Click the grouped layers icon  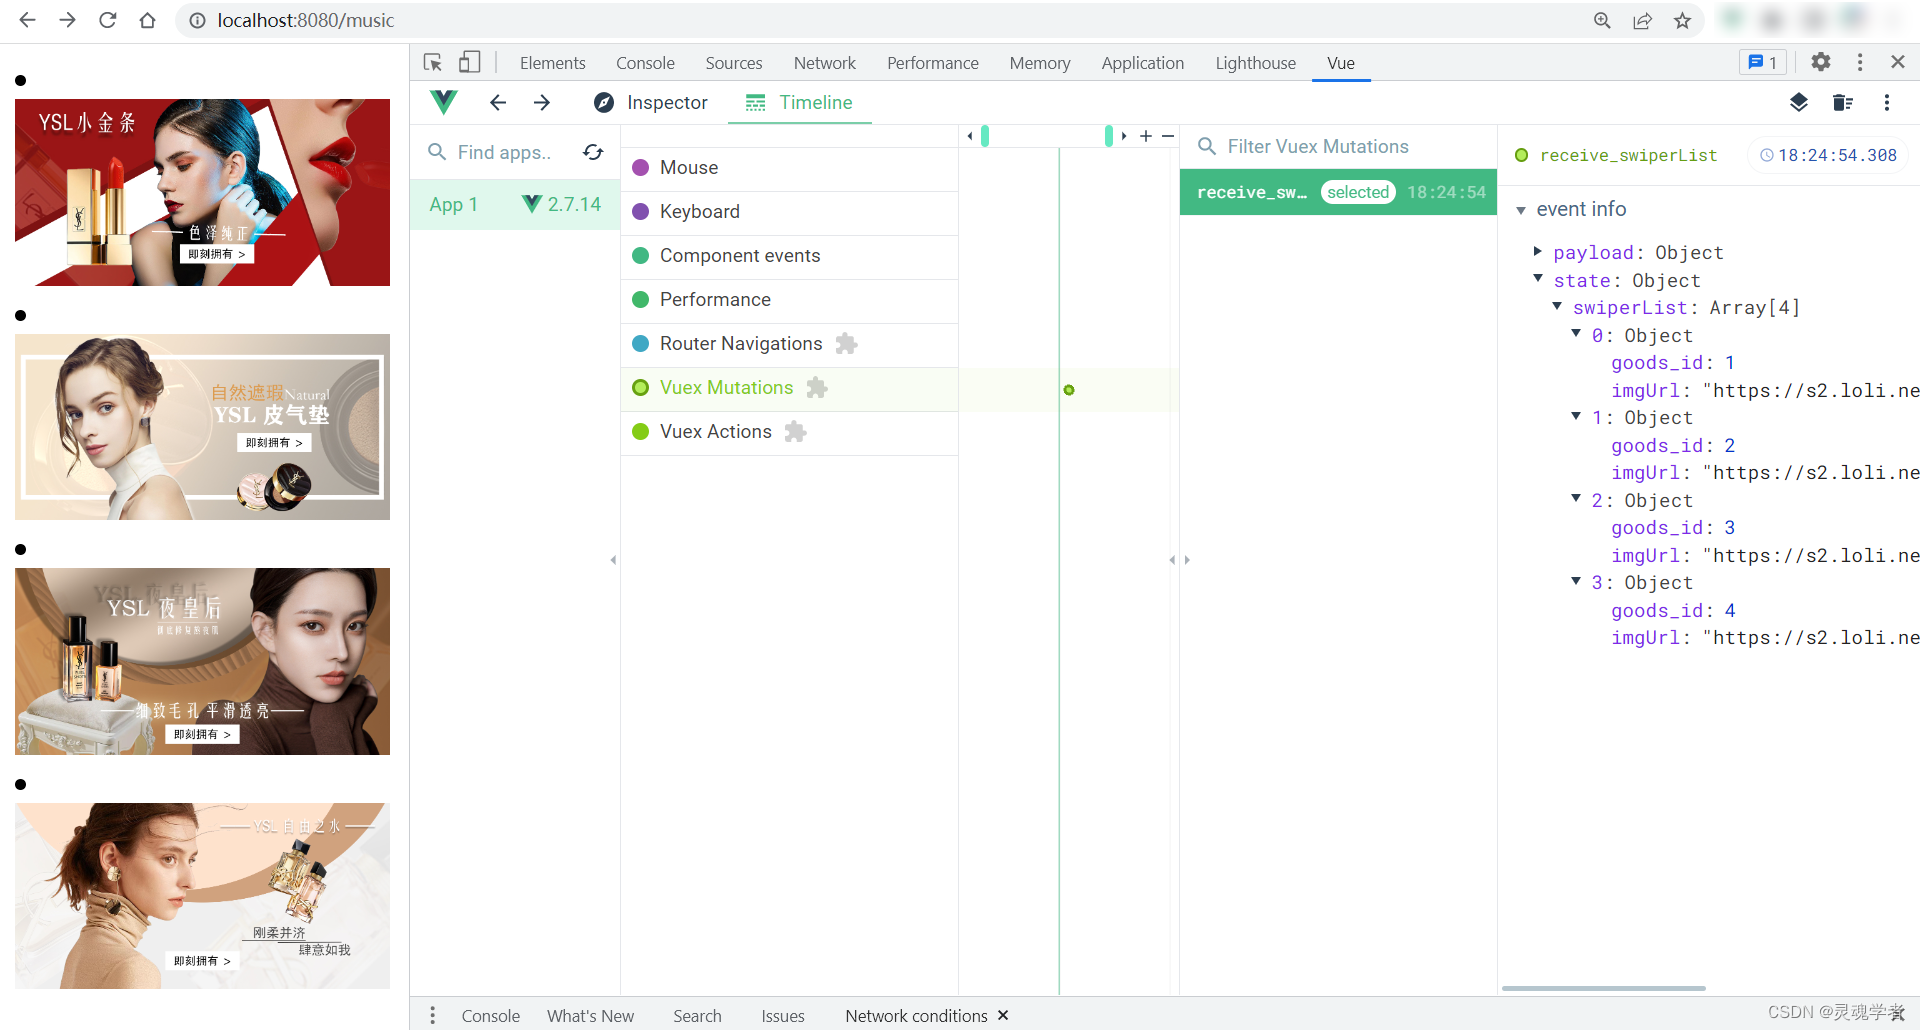click(1799, 102)
